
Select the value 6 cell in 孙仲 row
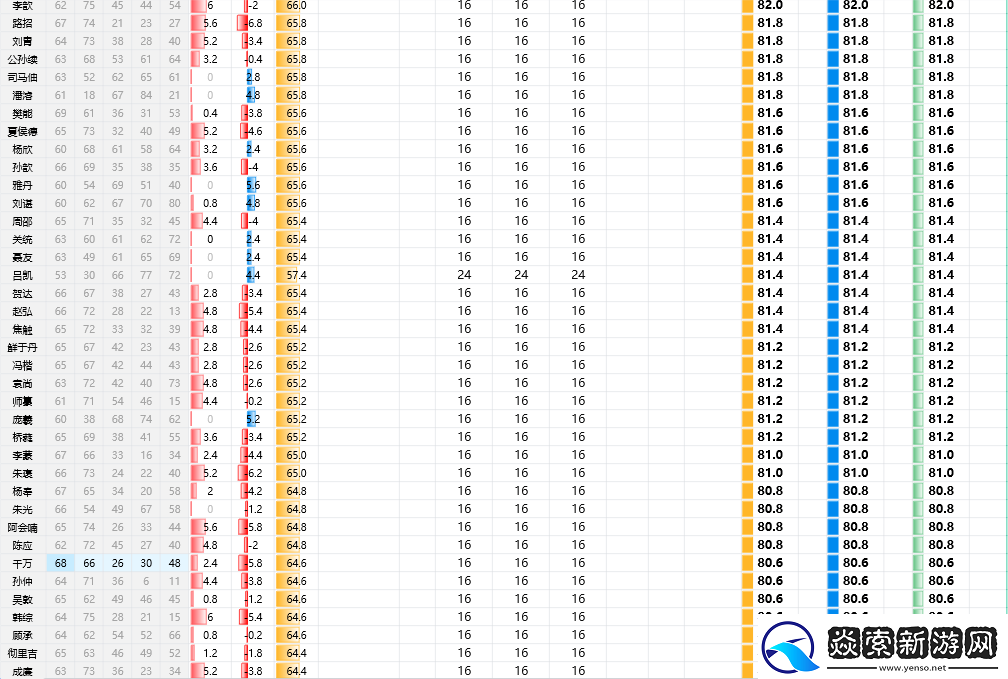[146, 581]
